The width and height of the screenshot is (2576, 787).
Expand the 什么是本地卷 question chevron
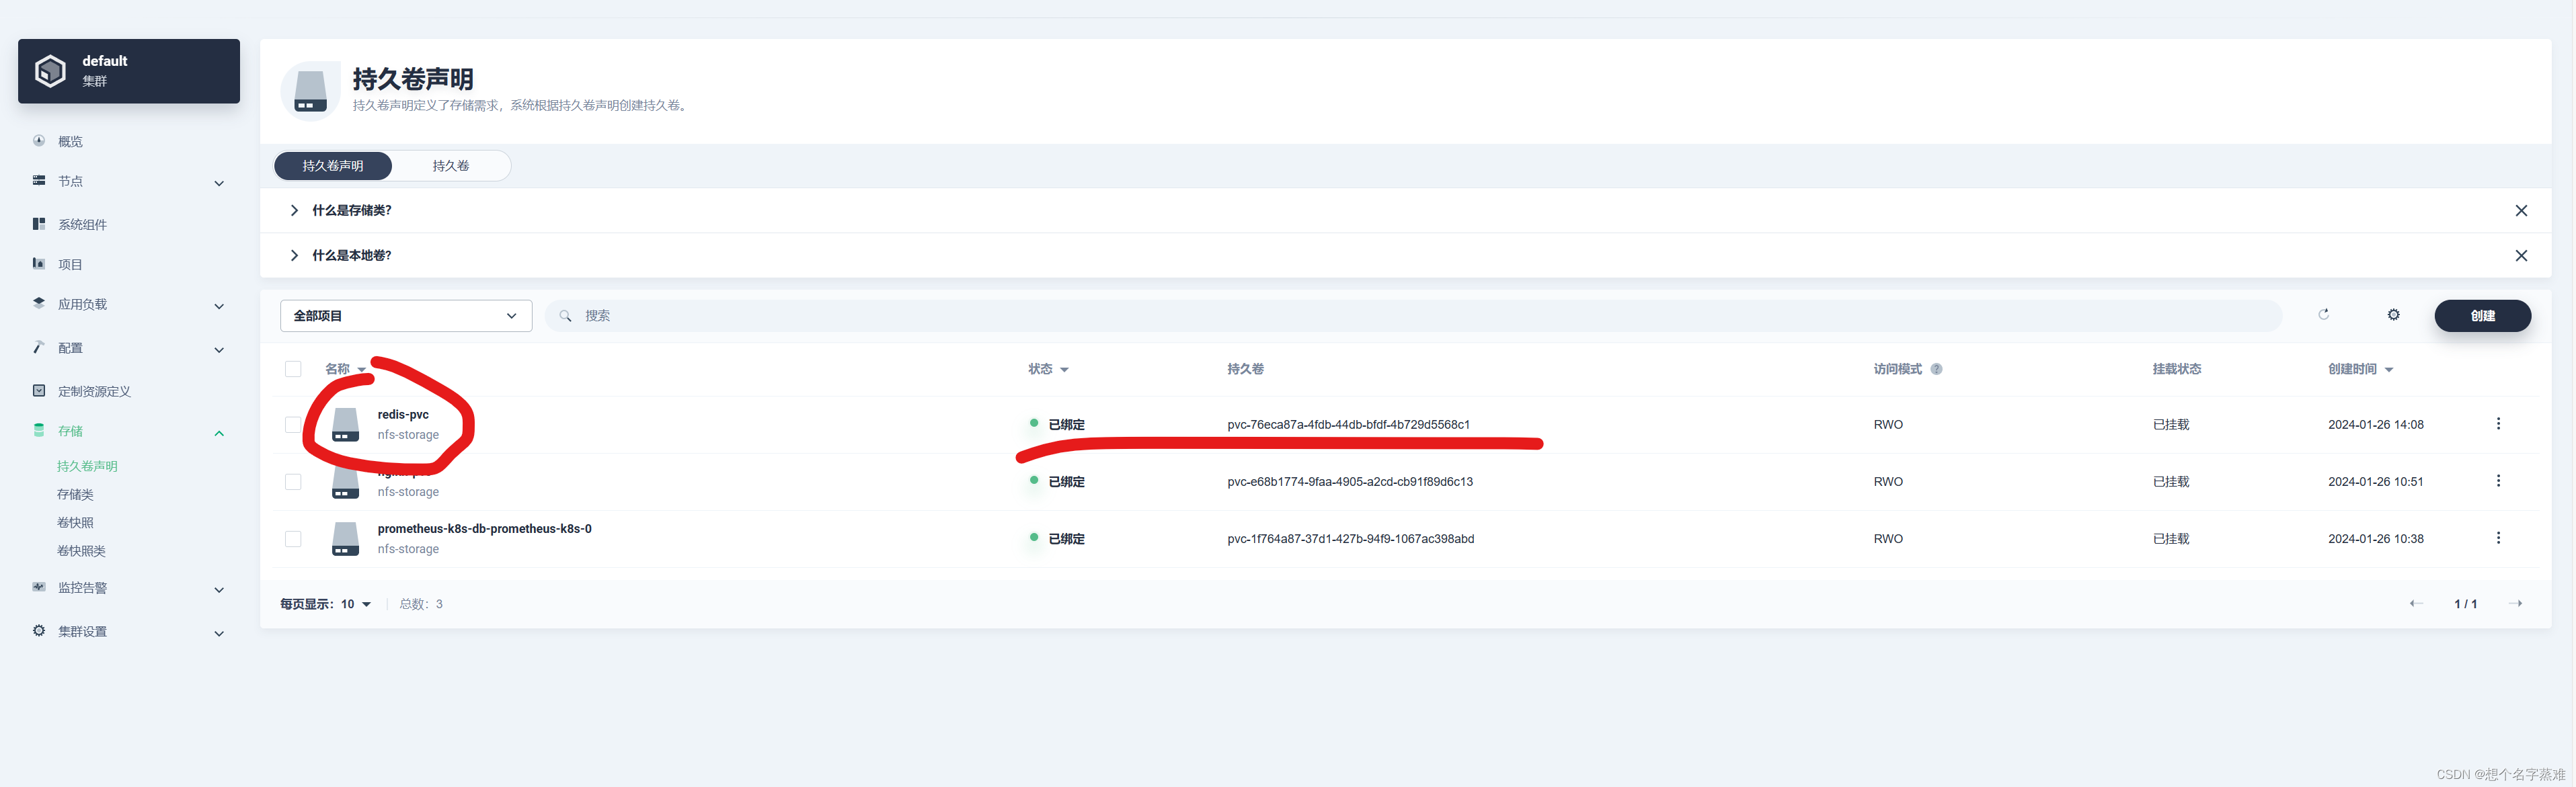pos(294,255)
